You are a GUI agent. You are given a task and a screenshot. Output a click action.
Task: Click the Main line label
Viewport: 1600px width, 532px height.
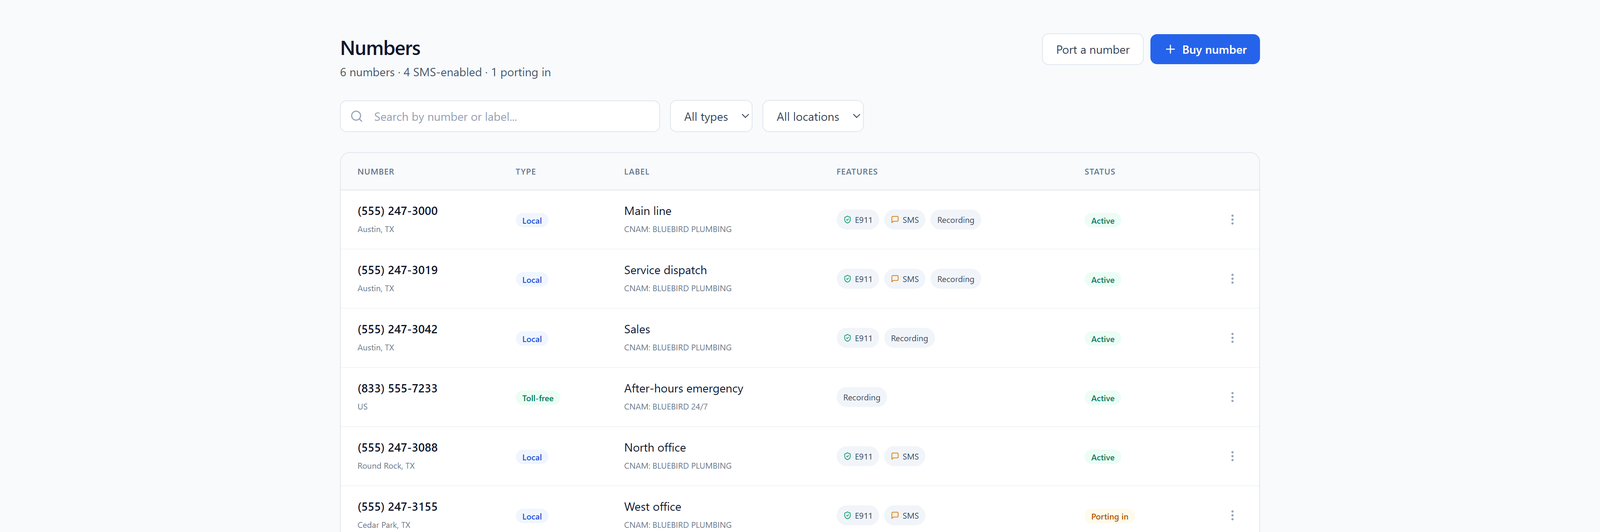tap(648, 211)
